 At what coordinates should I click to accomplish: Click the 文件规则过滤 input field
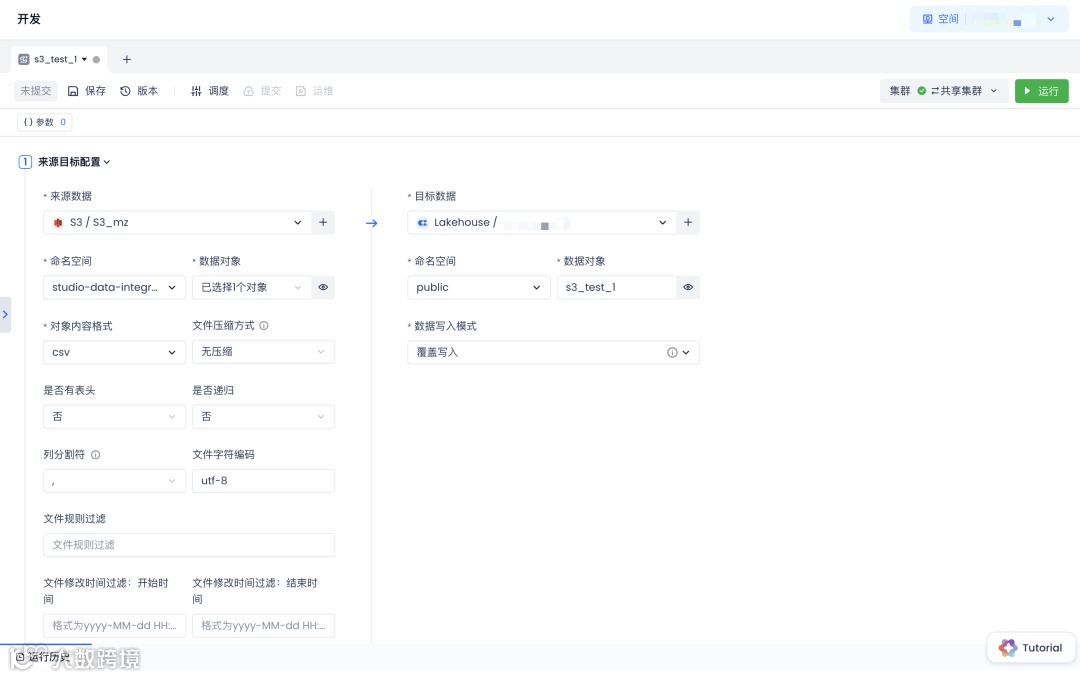point(189,545)
